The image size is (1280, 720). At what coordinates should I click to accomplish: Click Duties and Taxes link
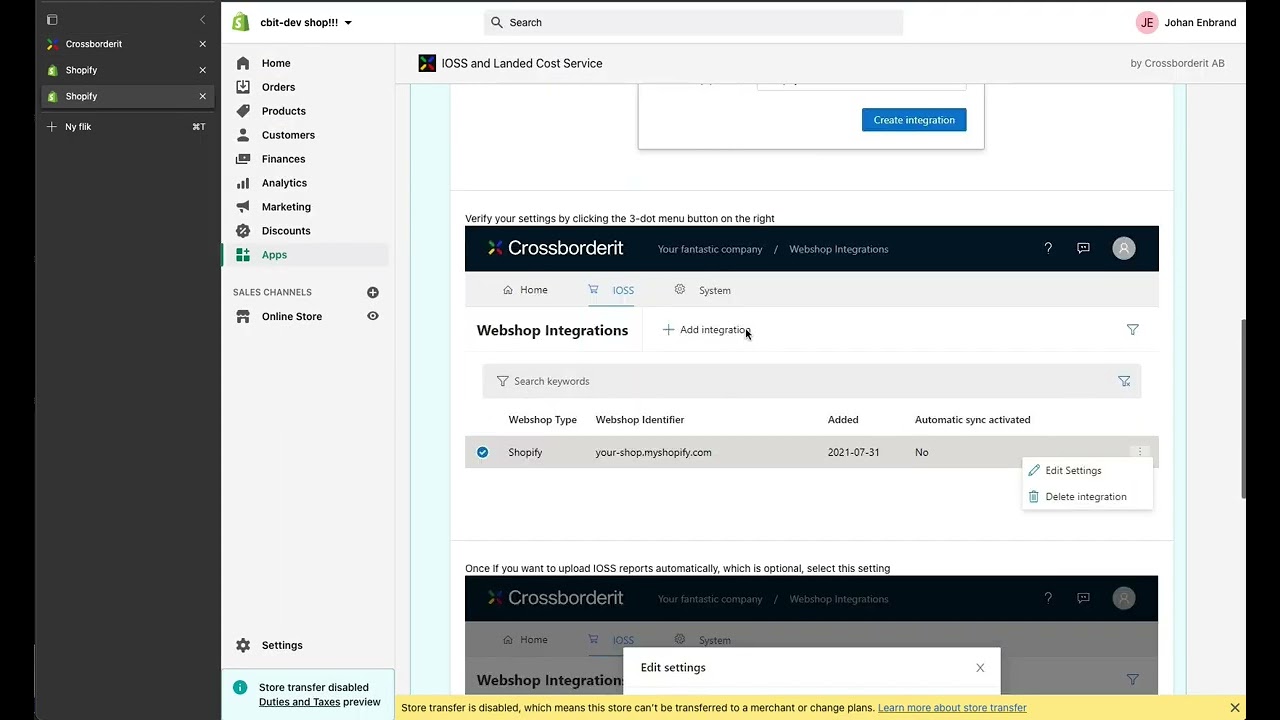[300, 702]
